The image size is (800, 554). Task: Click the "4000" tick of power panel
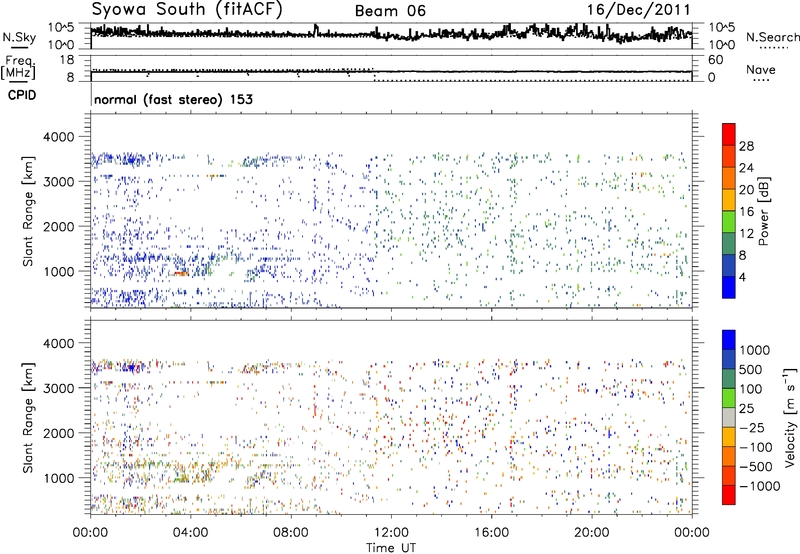pos(59,137)
